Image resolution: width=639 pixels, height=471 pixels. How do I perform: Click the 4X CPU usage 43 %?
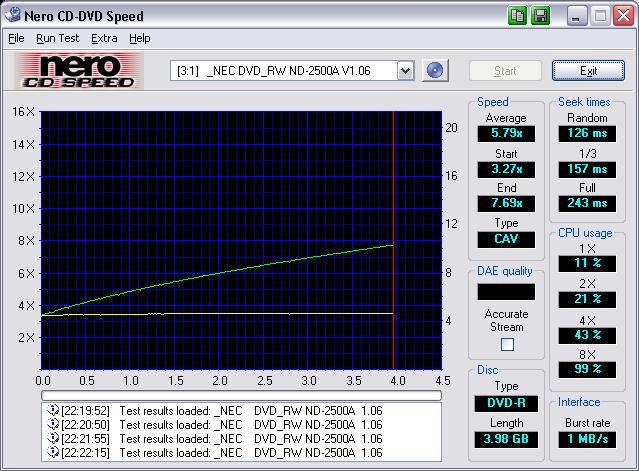pos(587,335)
